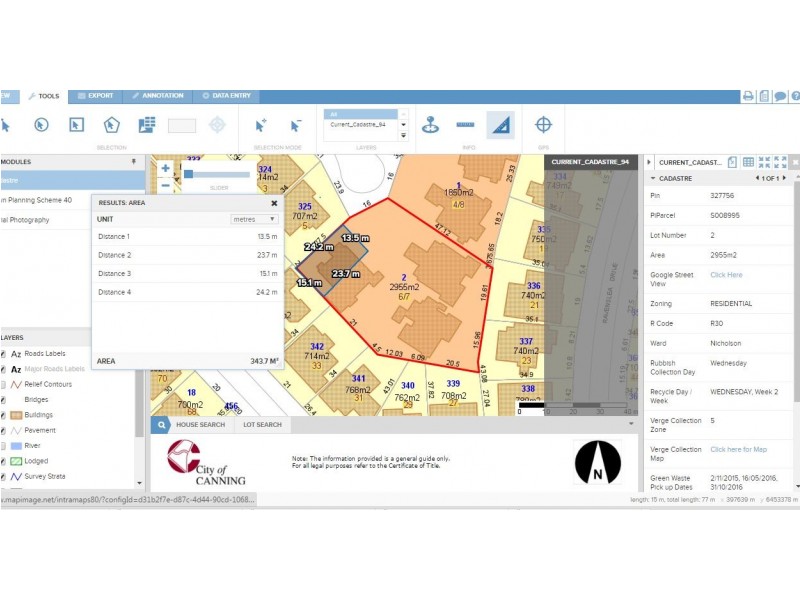This screenshot has height=600, width=800.
Task: Open the ANNOTATION tab
Action: pyautogui.click(x=158, y=96)
